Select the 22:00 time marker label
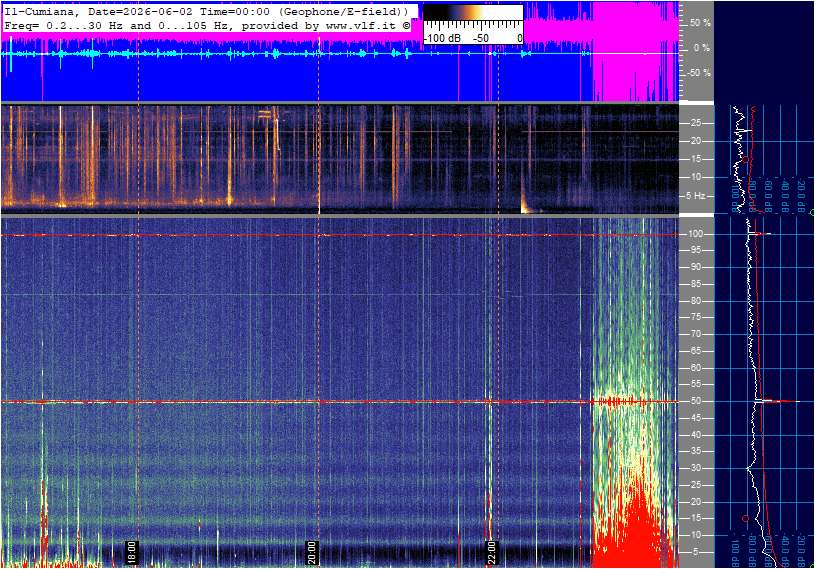The height and width of the screenshot is (569, 815). pos(492,552)
